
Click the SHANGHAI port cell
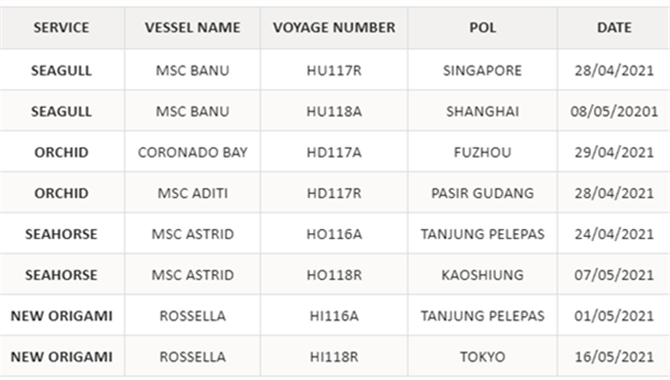482,111
